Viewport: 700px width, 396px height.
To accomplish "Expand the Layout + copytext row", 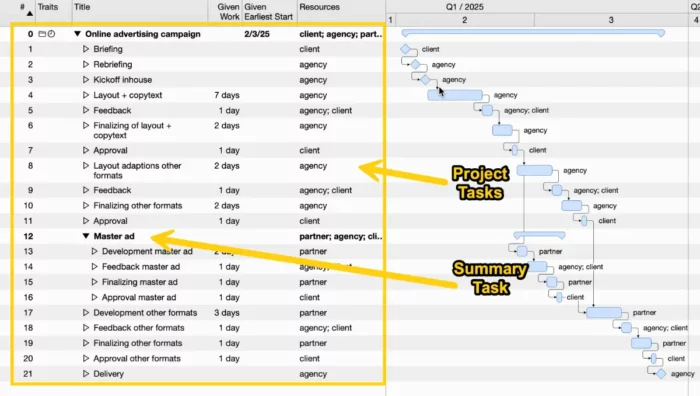I will tap(86, 95).
